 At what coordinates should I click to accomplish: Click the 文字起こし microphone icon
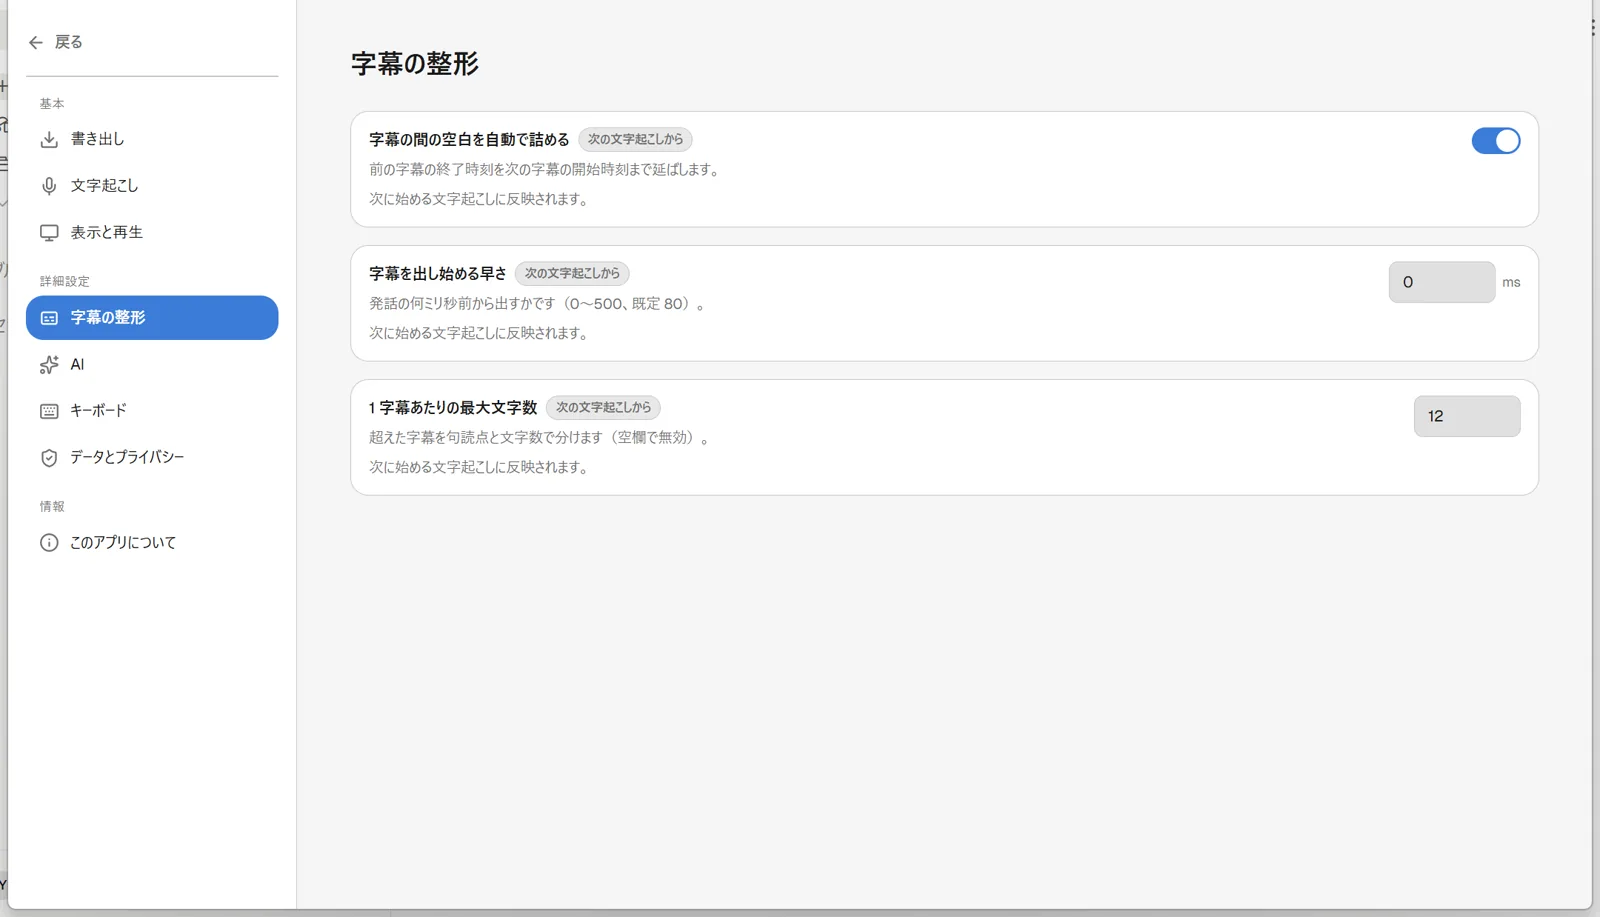coord(49,186)
